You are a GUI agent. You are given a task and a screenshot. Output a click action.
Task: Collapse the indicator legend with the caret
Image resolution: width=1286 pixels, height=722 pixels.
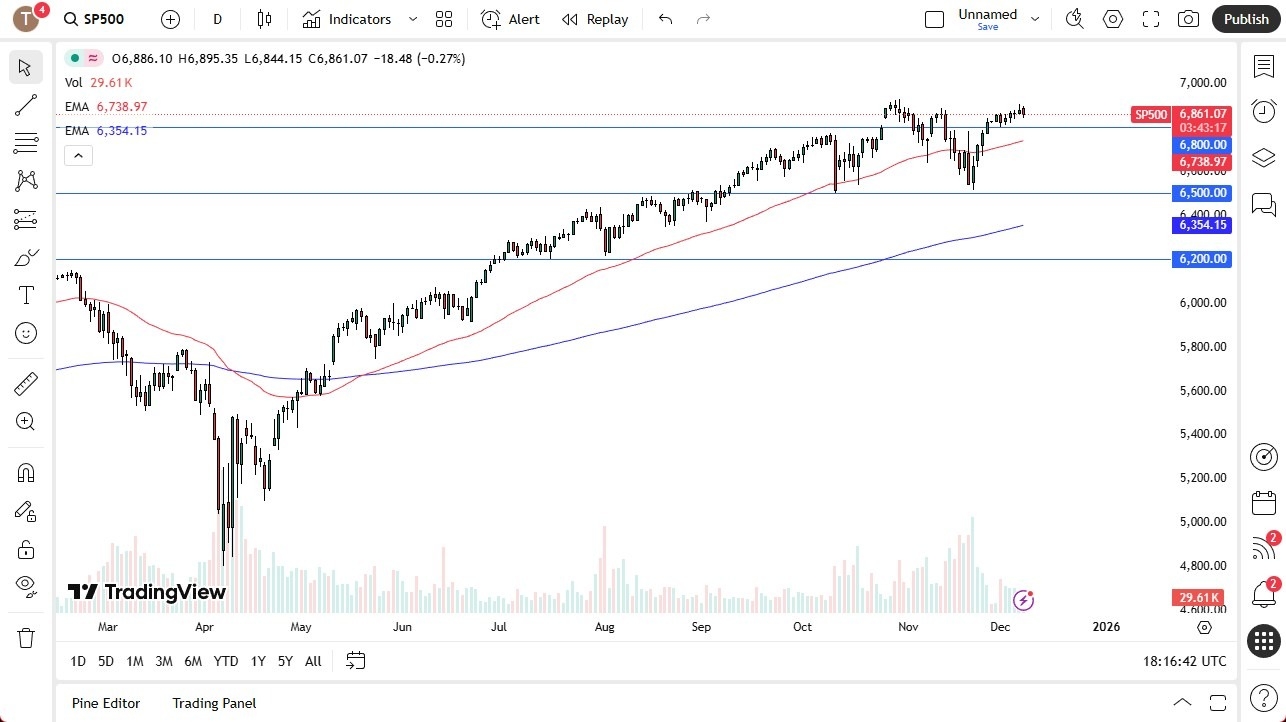coord(78,155)
